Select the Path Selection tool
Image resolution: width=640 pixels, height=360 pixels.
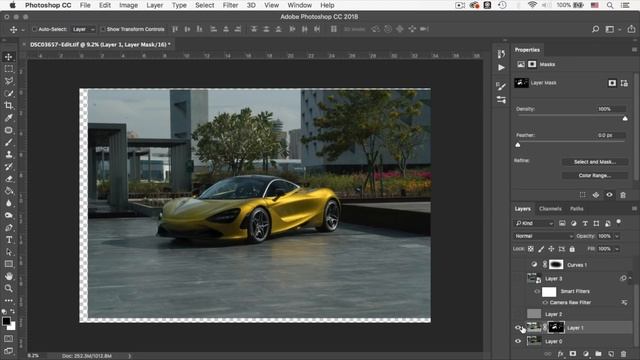[9, 252]
